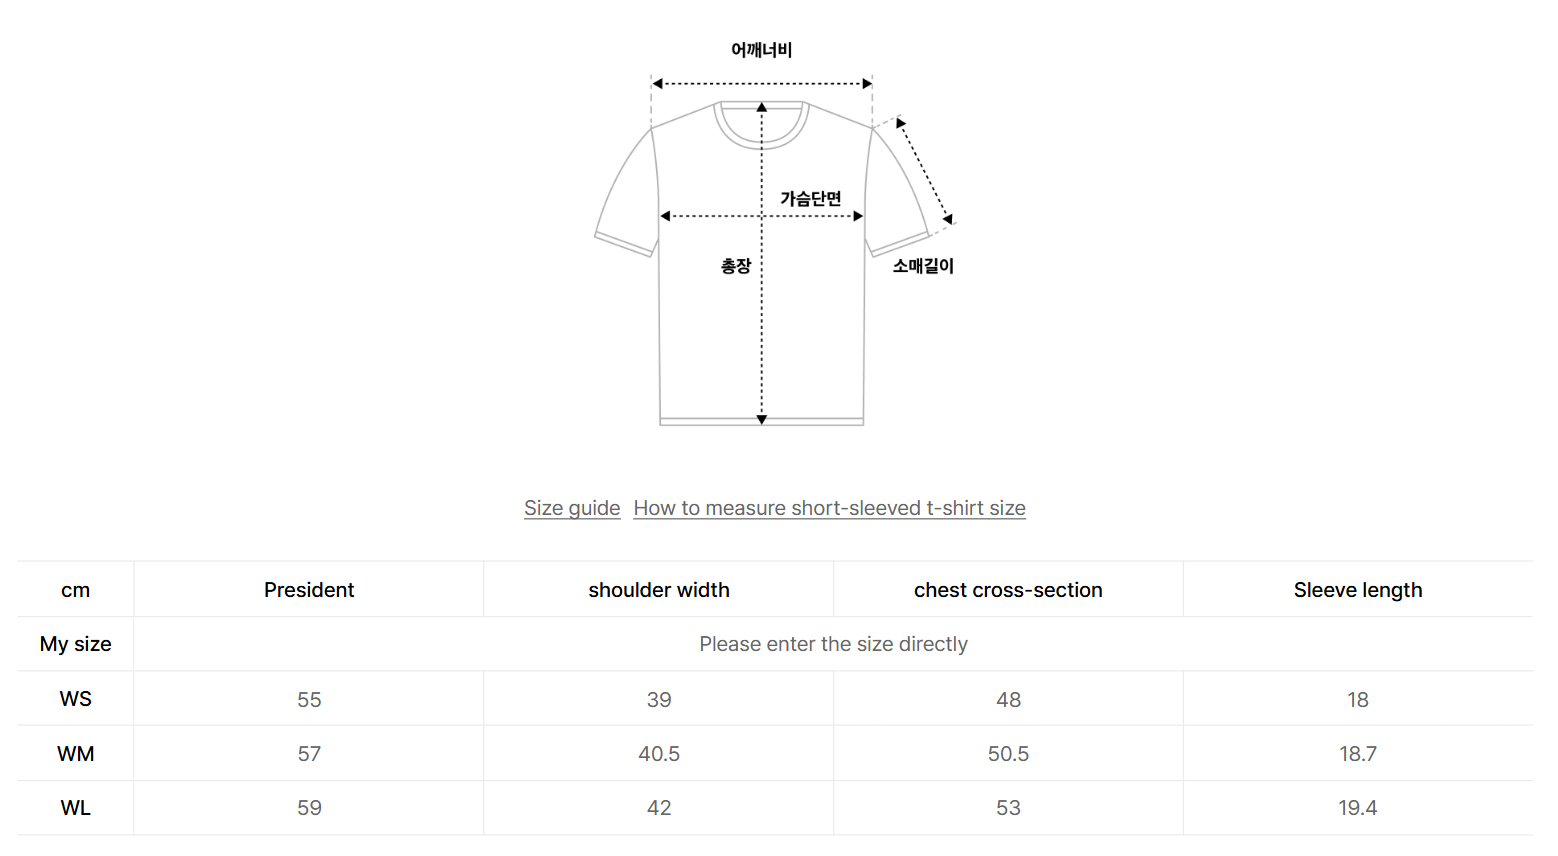Click the Sleeve length column header
Image resolution: width=1558 pixels, height=856 pixels.
(x=1357, y=590)
